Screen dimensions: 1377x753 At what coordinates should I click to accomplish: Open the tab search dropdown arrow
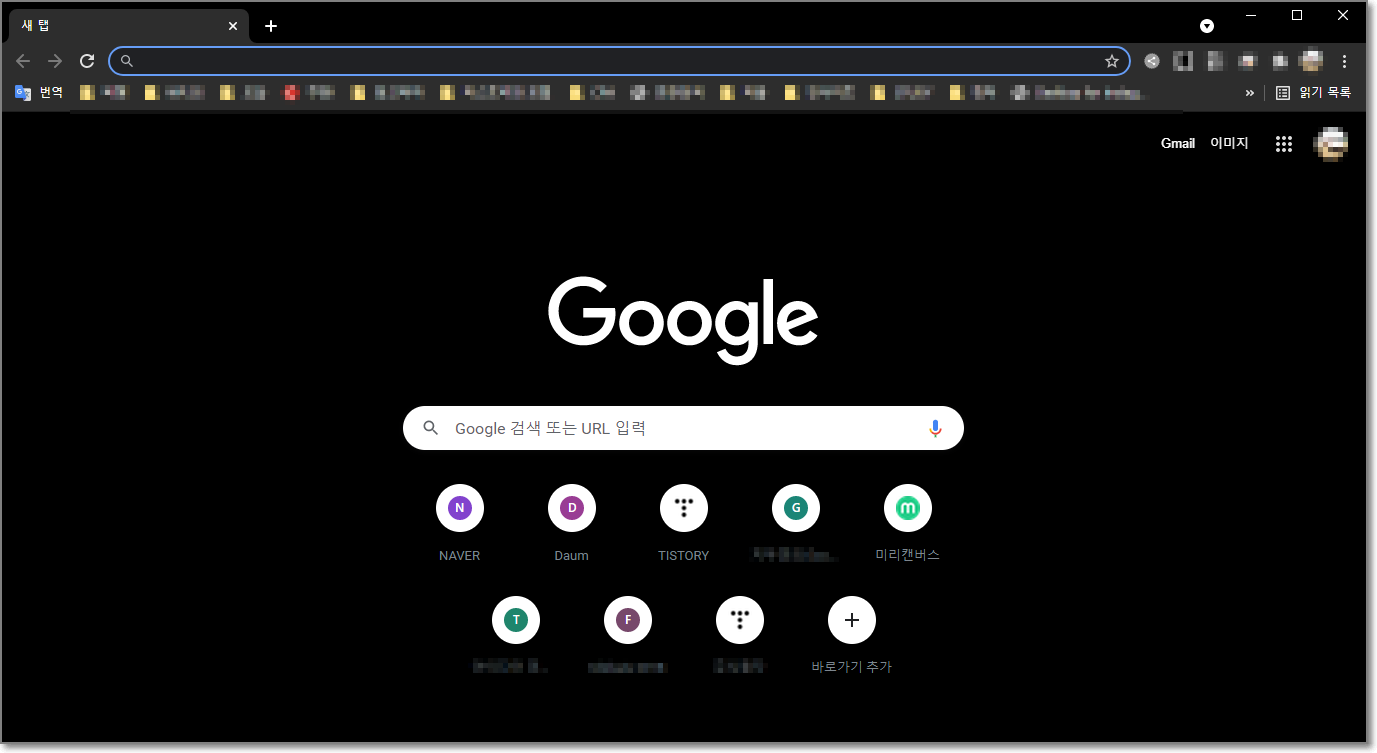tap(1207, 26)
